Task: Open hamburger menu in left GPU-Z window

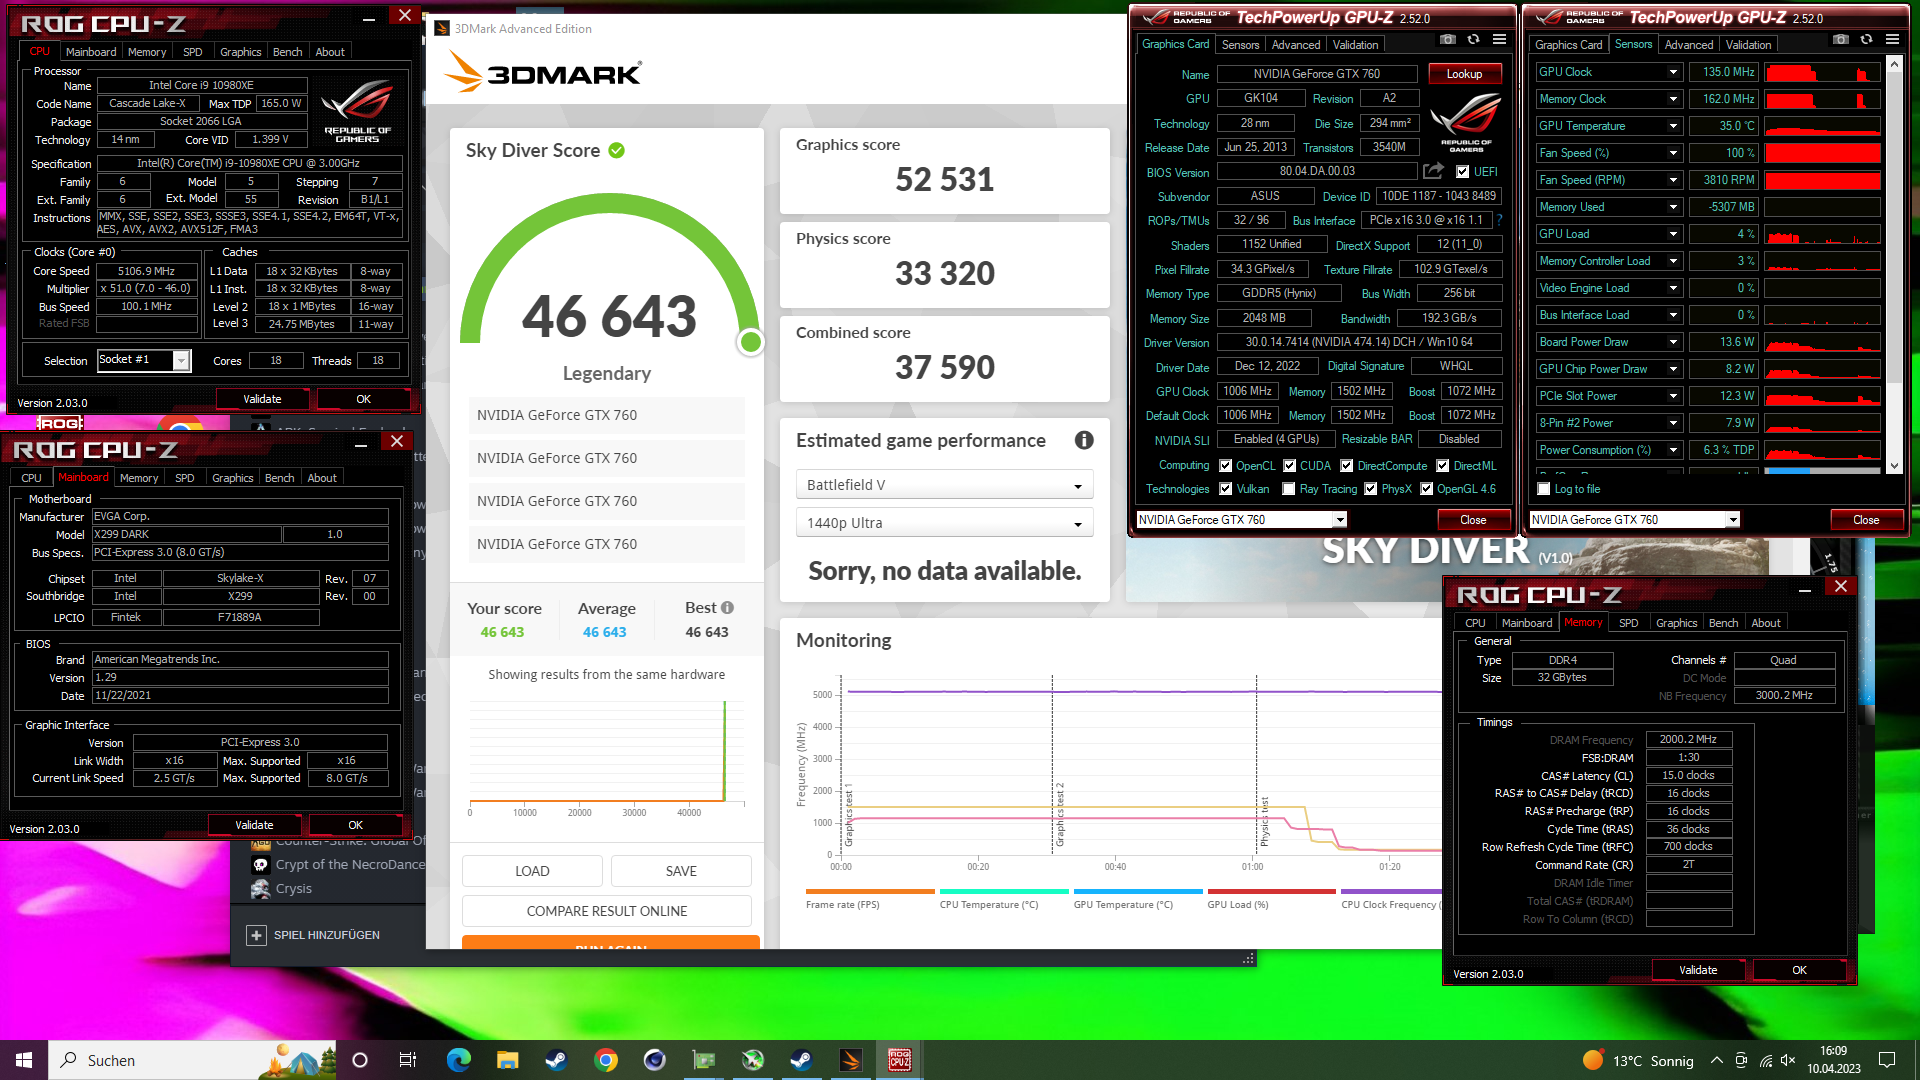Action: [x=1499, y=40]
